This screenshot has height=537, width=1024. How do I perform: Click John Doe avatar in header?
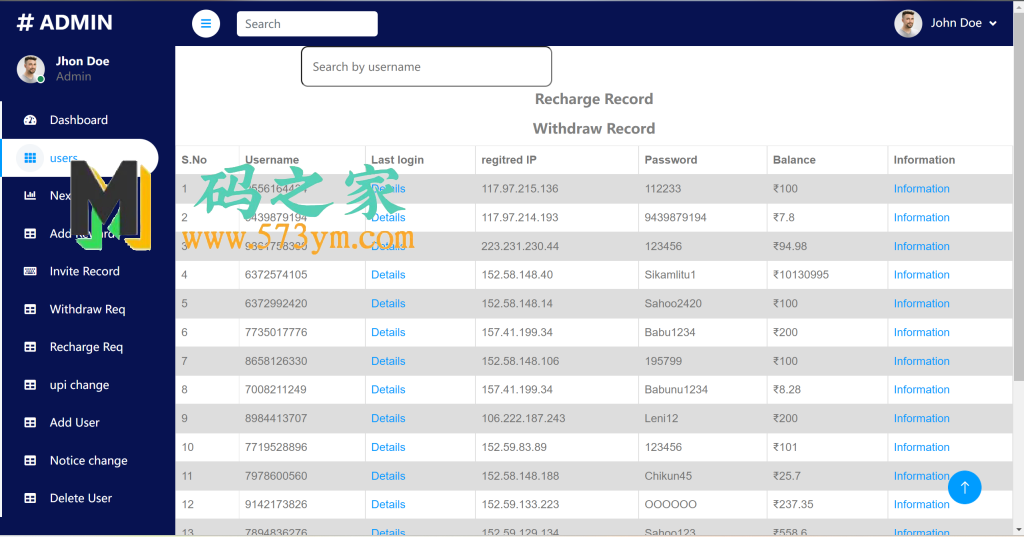908,24
